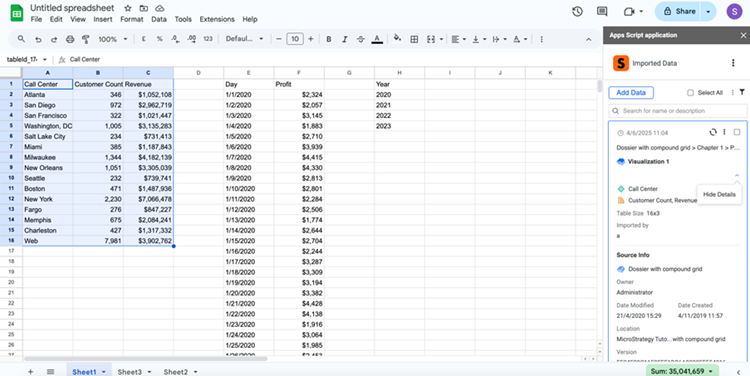The height and width of the screenshot is (376, 750).
Task: Collapse the menus with the up chevron
Action: pos(589,39)
